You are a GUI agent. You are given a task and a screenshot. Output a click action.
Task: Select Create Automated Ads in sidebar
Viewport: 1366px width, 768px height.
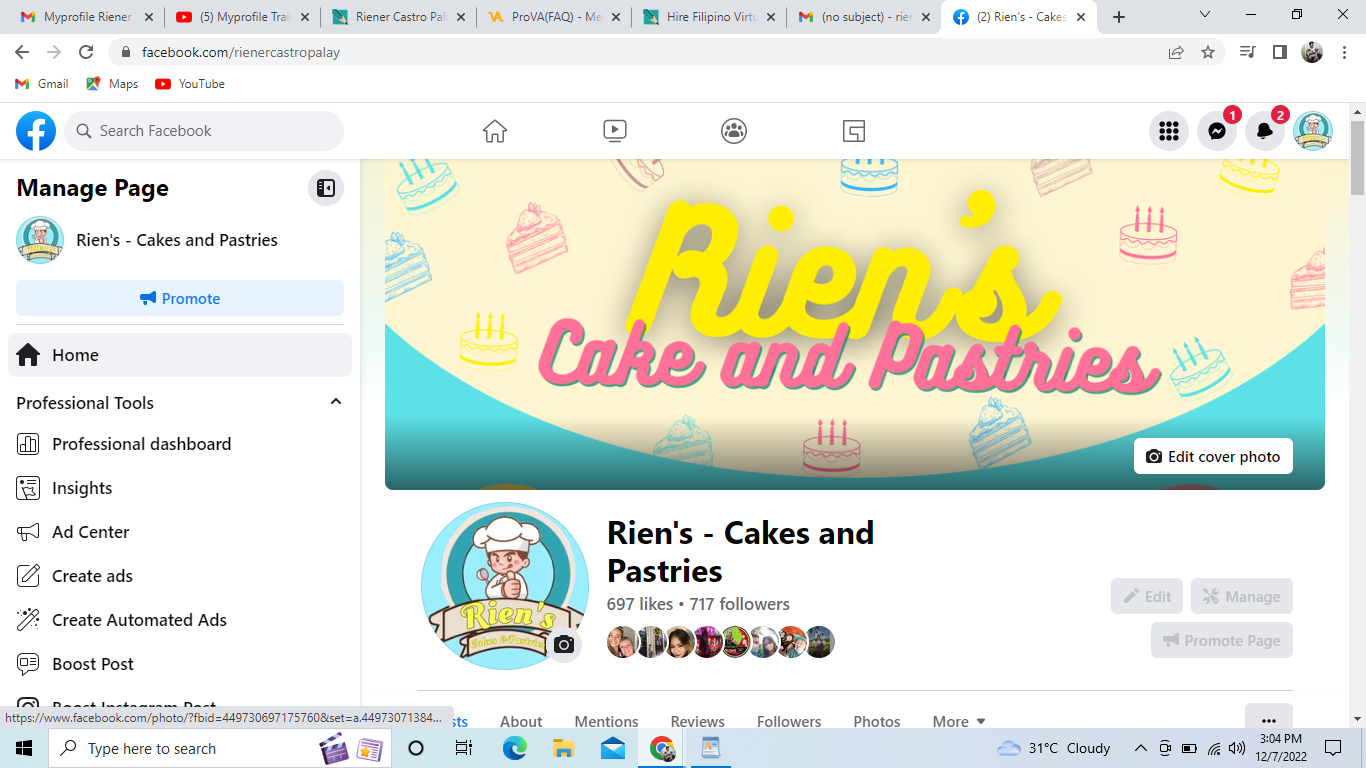coord(180,620)
